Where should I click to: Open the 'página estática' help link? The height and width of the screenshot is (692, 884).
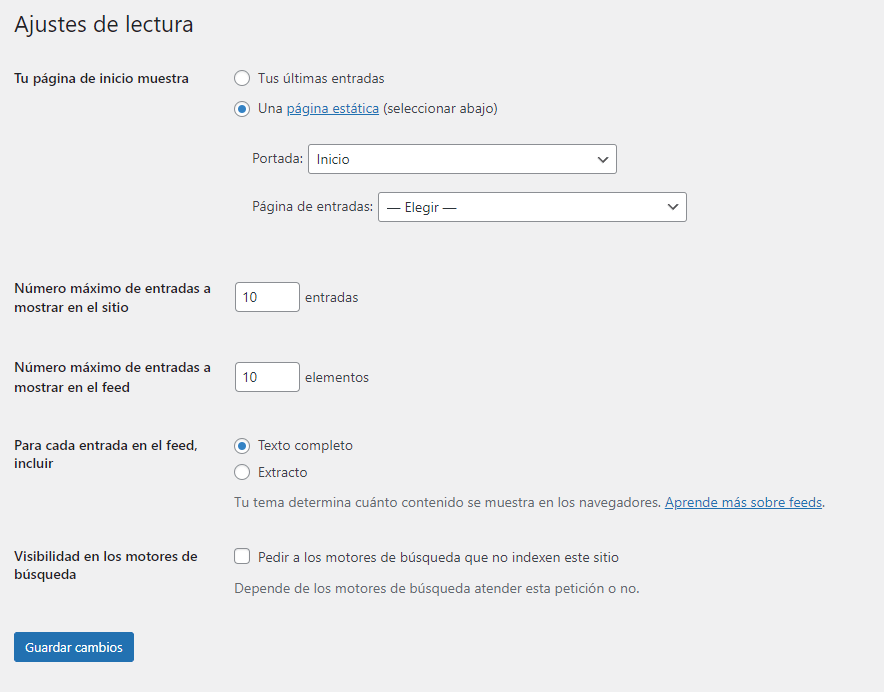coord(333,108)
